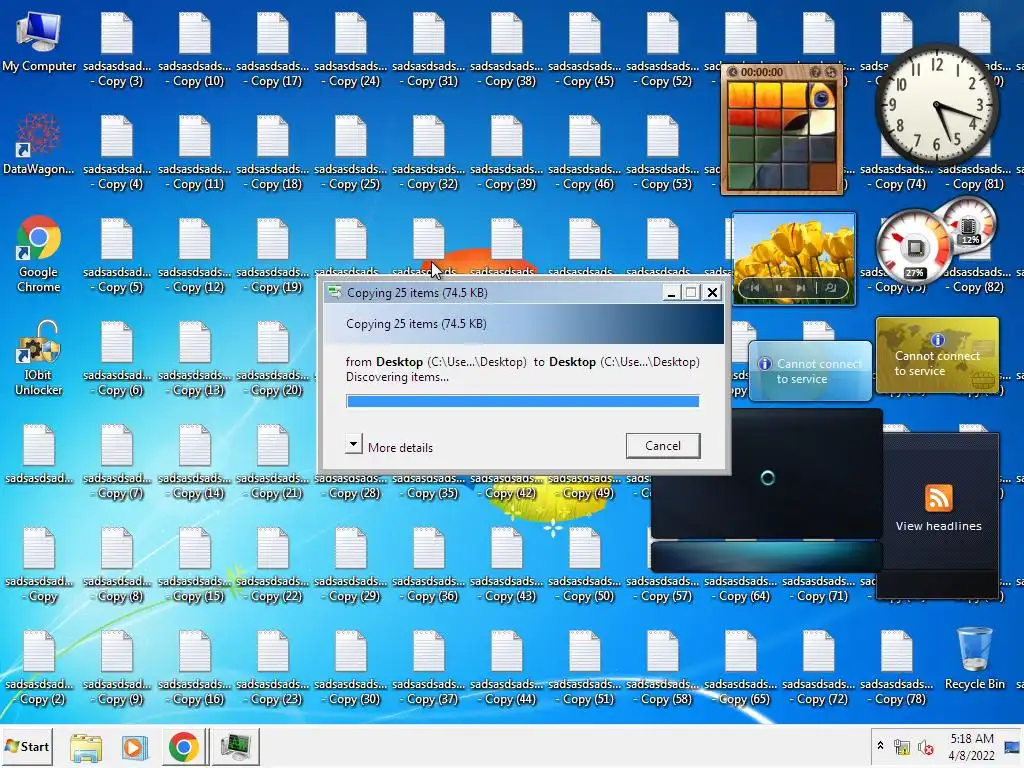Select file labeled Copy (65)
The height and width of the screenshot is (768, 1024).
point(741,668)
